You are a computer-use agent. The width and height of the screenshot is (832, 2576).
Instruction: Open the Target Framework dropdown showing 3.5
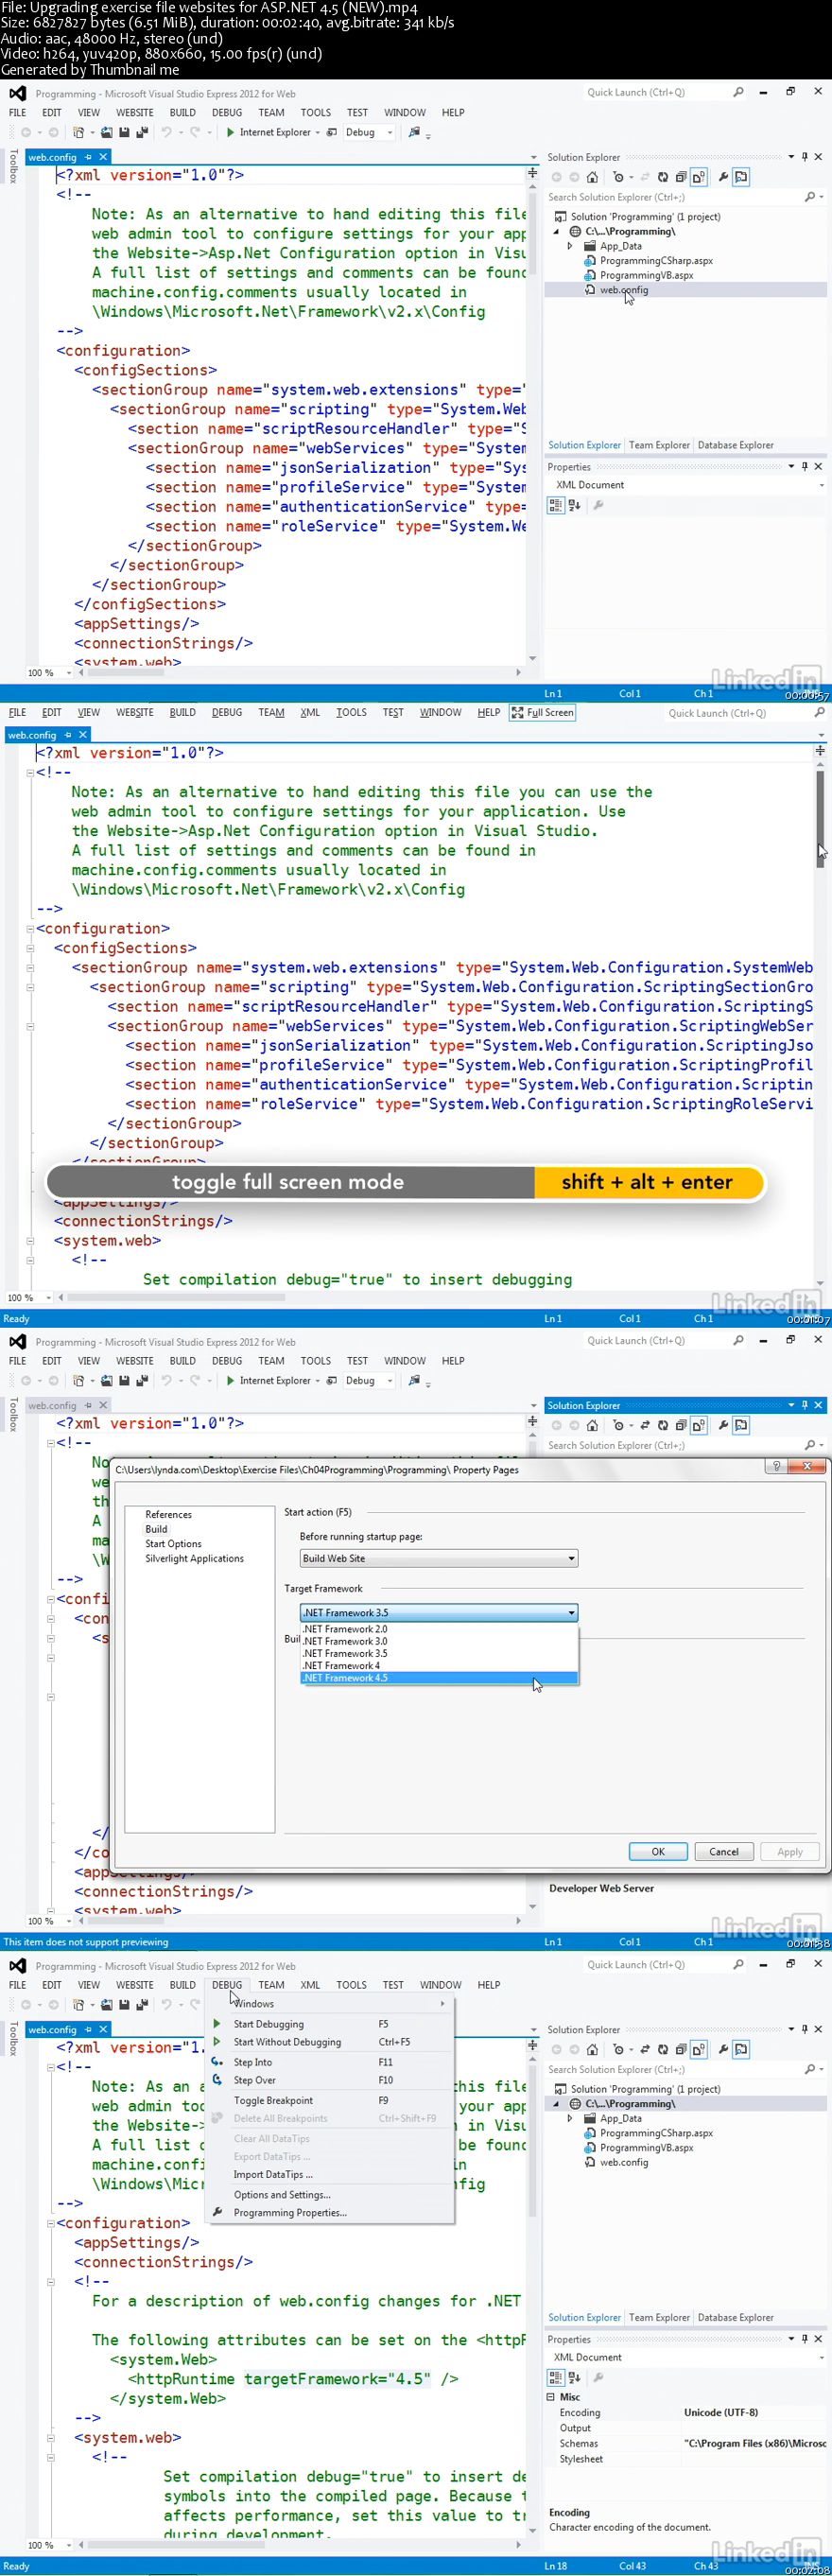pyautogui.click(x=439, y=1612)
